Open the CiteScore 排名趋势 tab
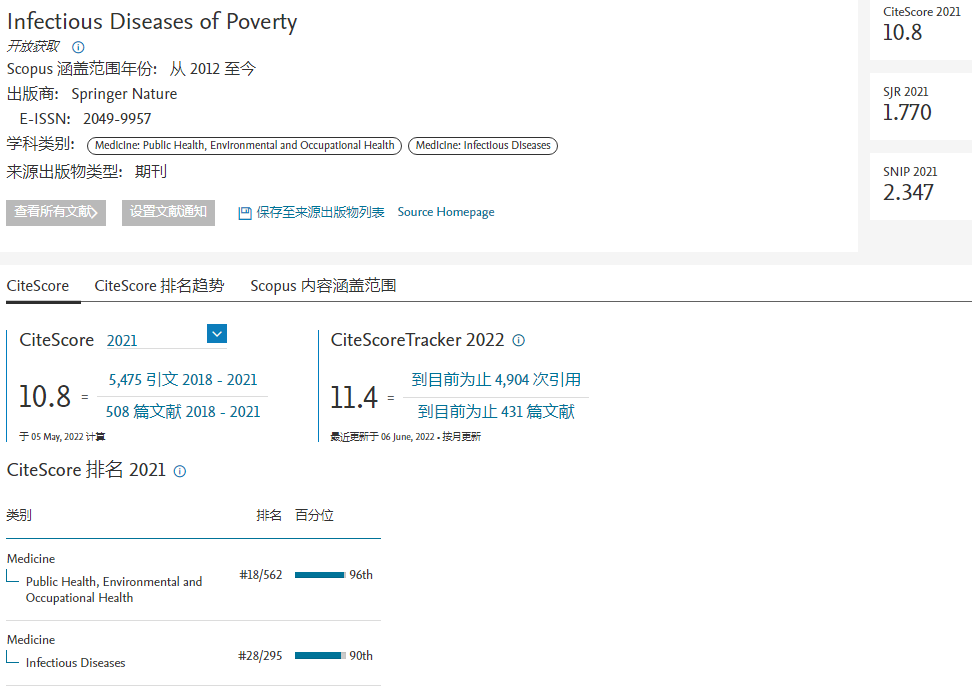The height and width of the screenshot is (694, 972). 159,286
